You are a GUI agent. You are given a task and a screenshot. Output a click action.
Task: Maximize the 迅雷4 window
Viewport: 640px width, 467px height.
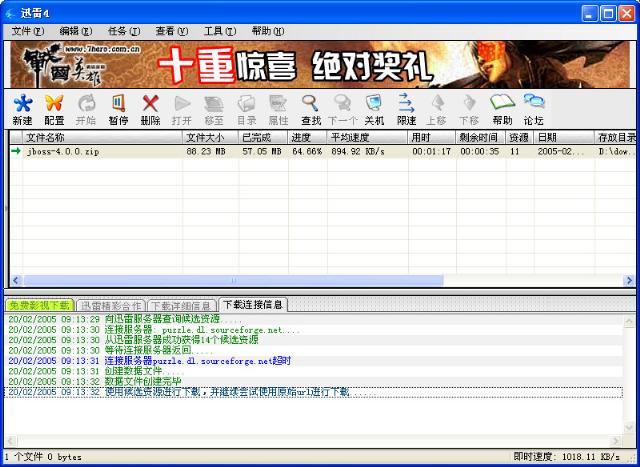[608, 14]
